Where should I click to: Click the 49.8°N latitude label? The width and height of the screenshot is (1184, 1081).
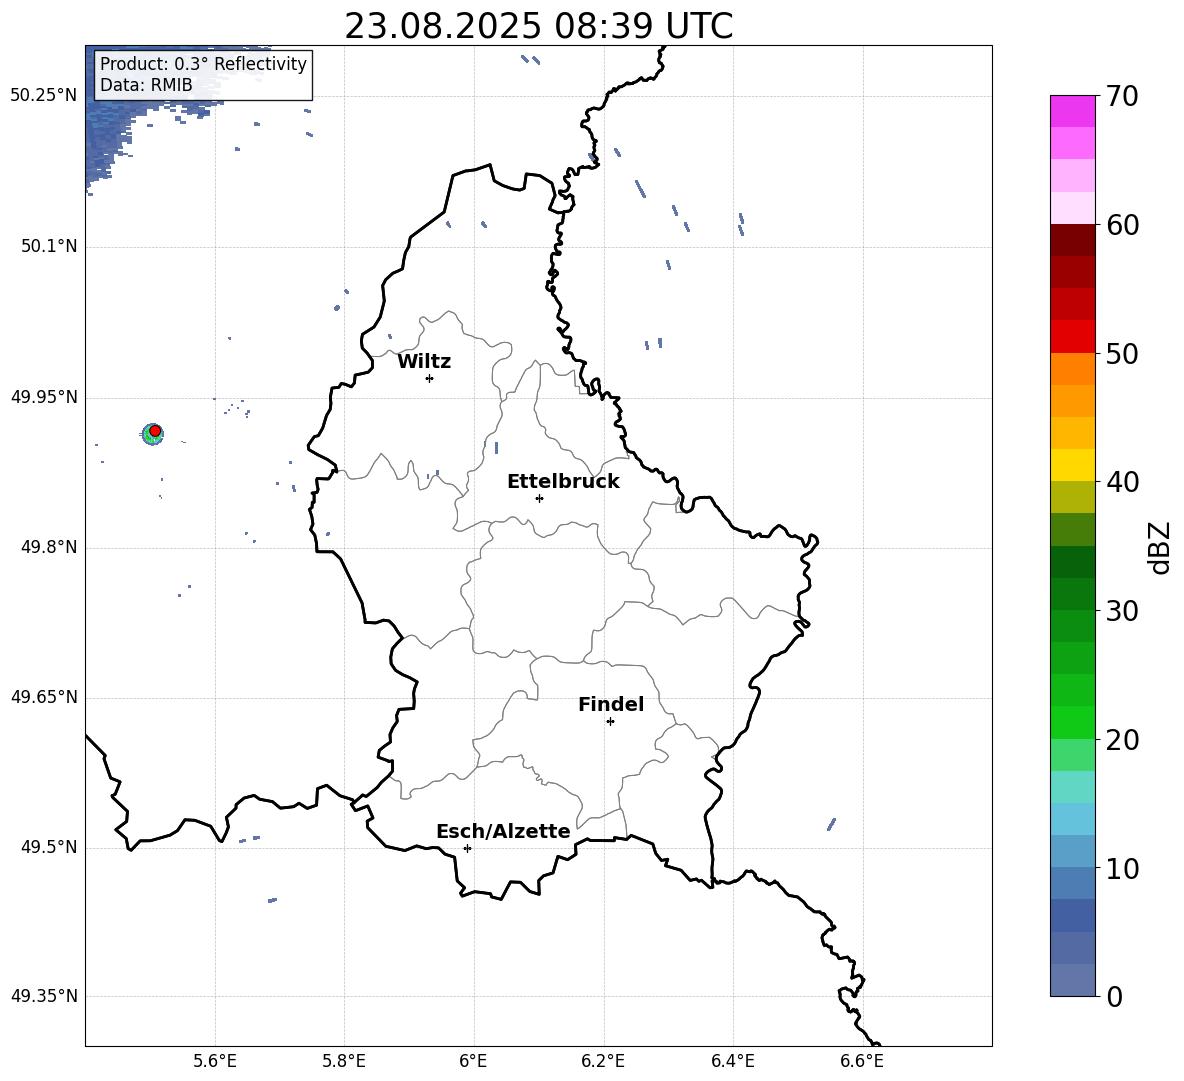pyautogui.click(x=48, y=547)
